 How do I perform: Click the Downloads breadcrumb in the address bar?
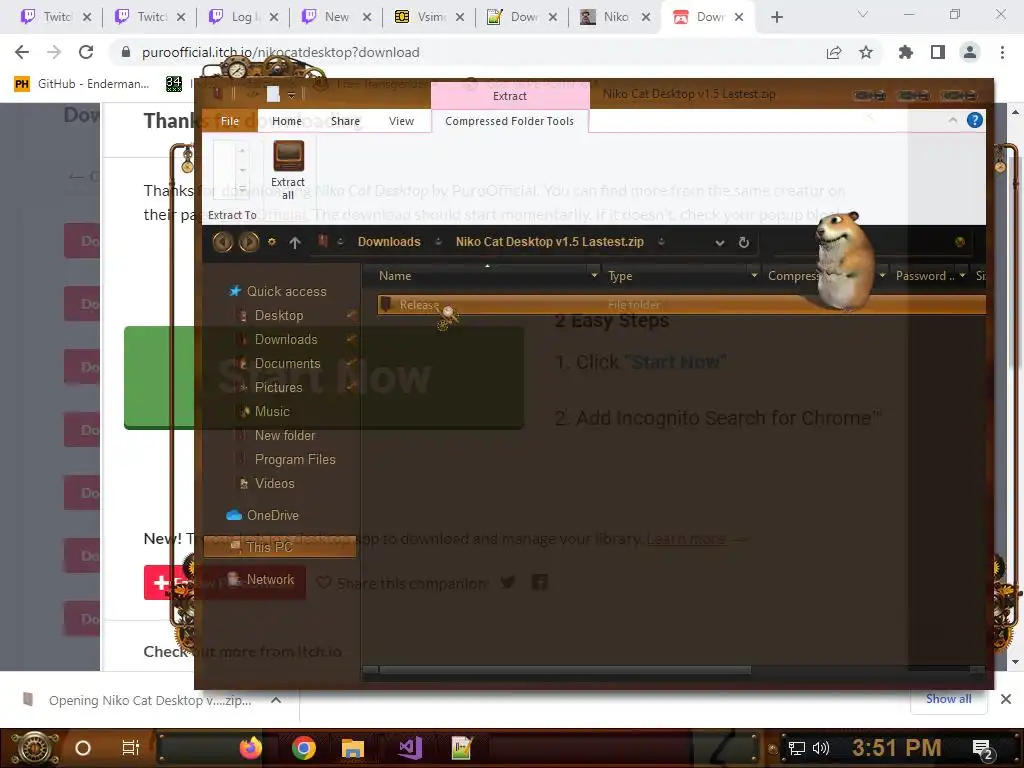click(389, 242)
